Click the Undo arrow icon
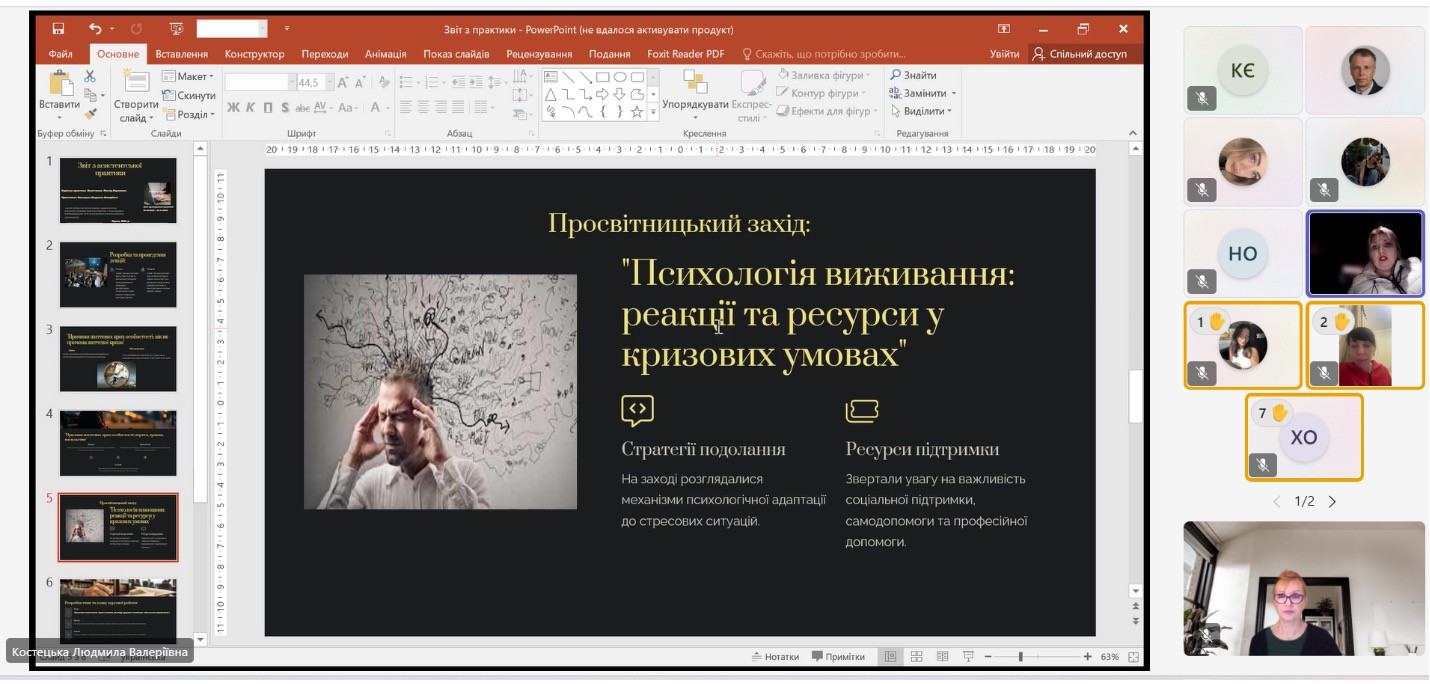This screenshot has height=684, width=1430. click(95, 29)
